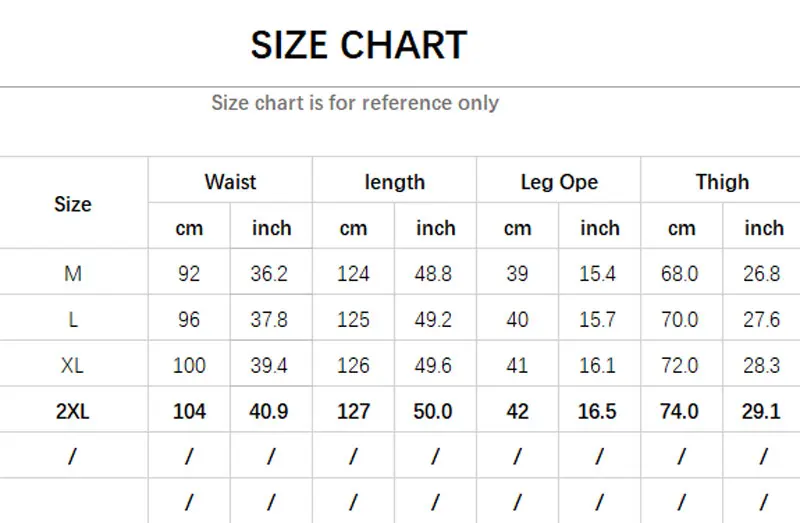
Task: Click the 15.7 inch leg opening value
Action: [598, 320]
